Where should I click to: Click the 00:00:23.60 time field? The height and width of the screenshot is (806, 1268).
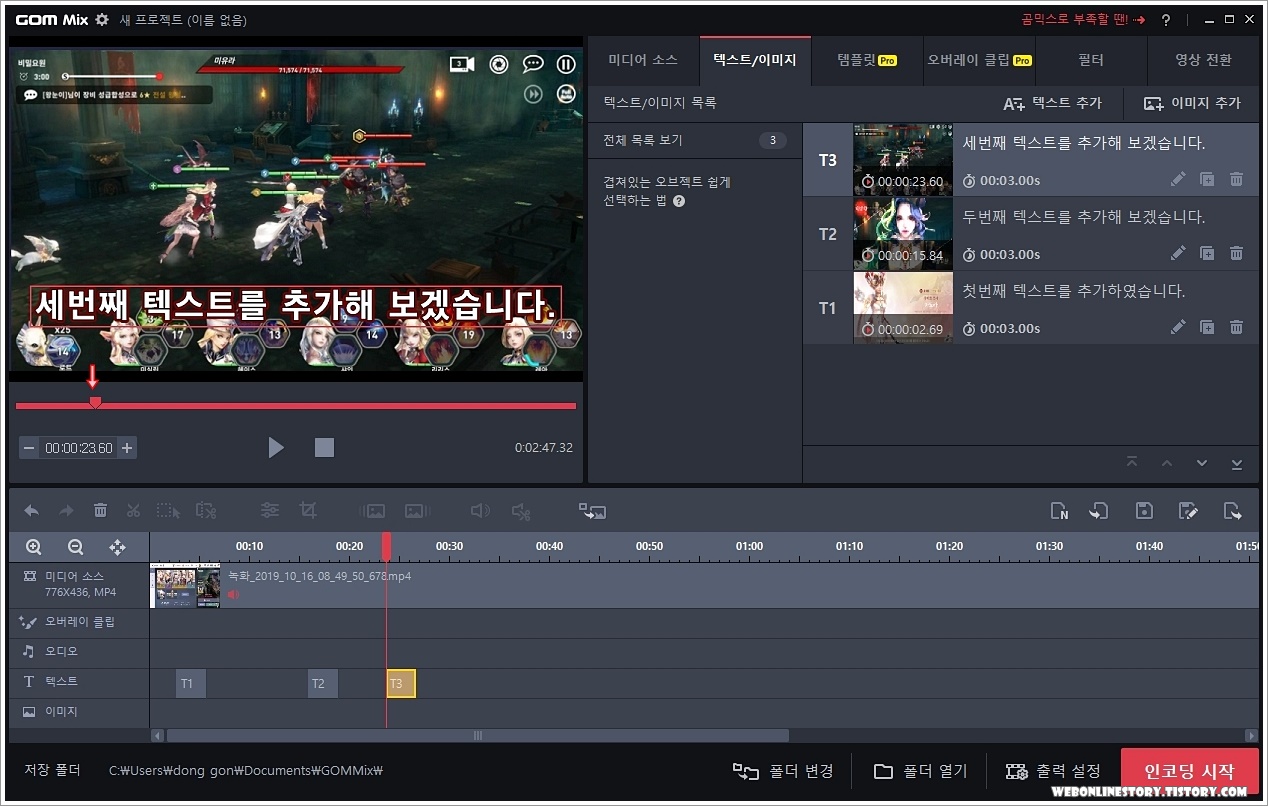click(78, 448)
